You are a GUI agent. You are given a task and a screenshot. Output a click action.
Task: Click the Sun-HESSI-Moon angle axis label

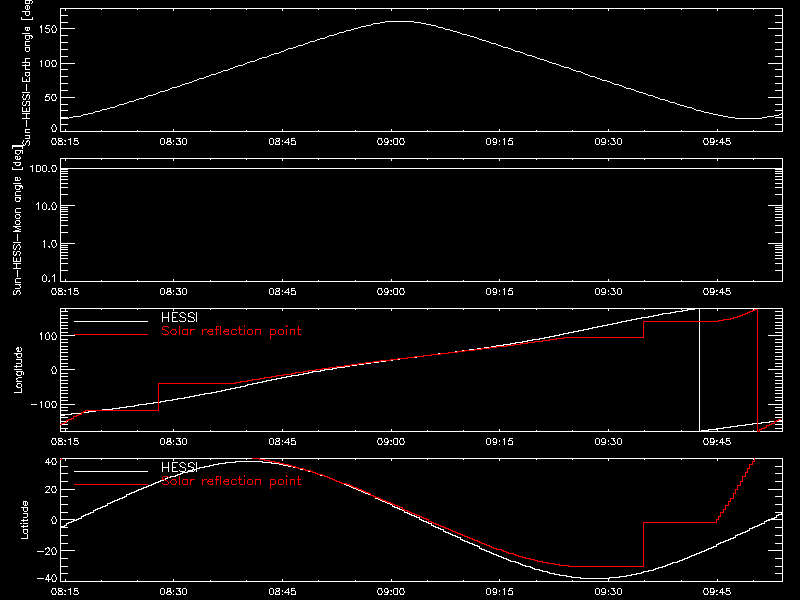coord(17,220)
